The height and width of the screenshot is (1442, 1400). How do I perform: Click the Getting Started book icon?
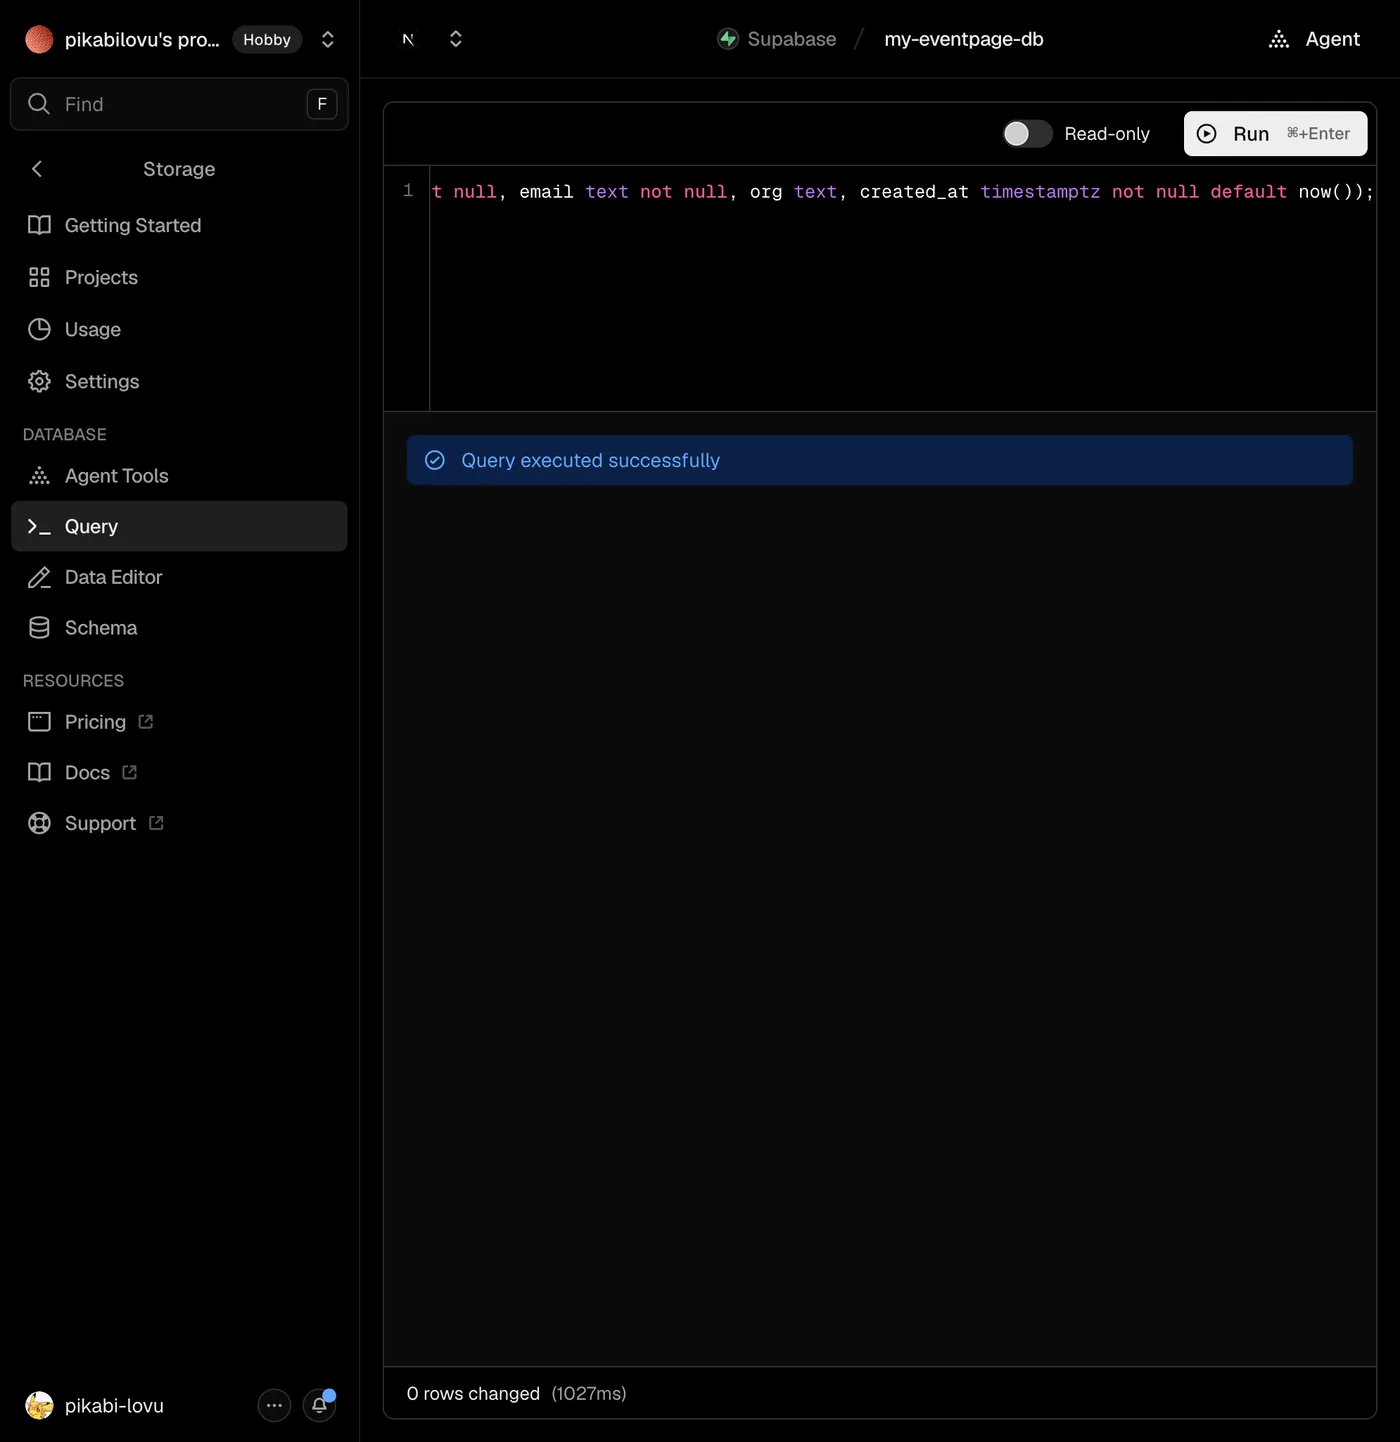(39, 225)
